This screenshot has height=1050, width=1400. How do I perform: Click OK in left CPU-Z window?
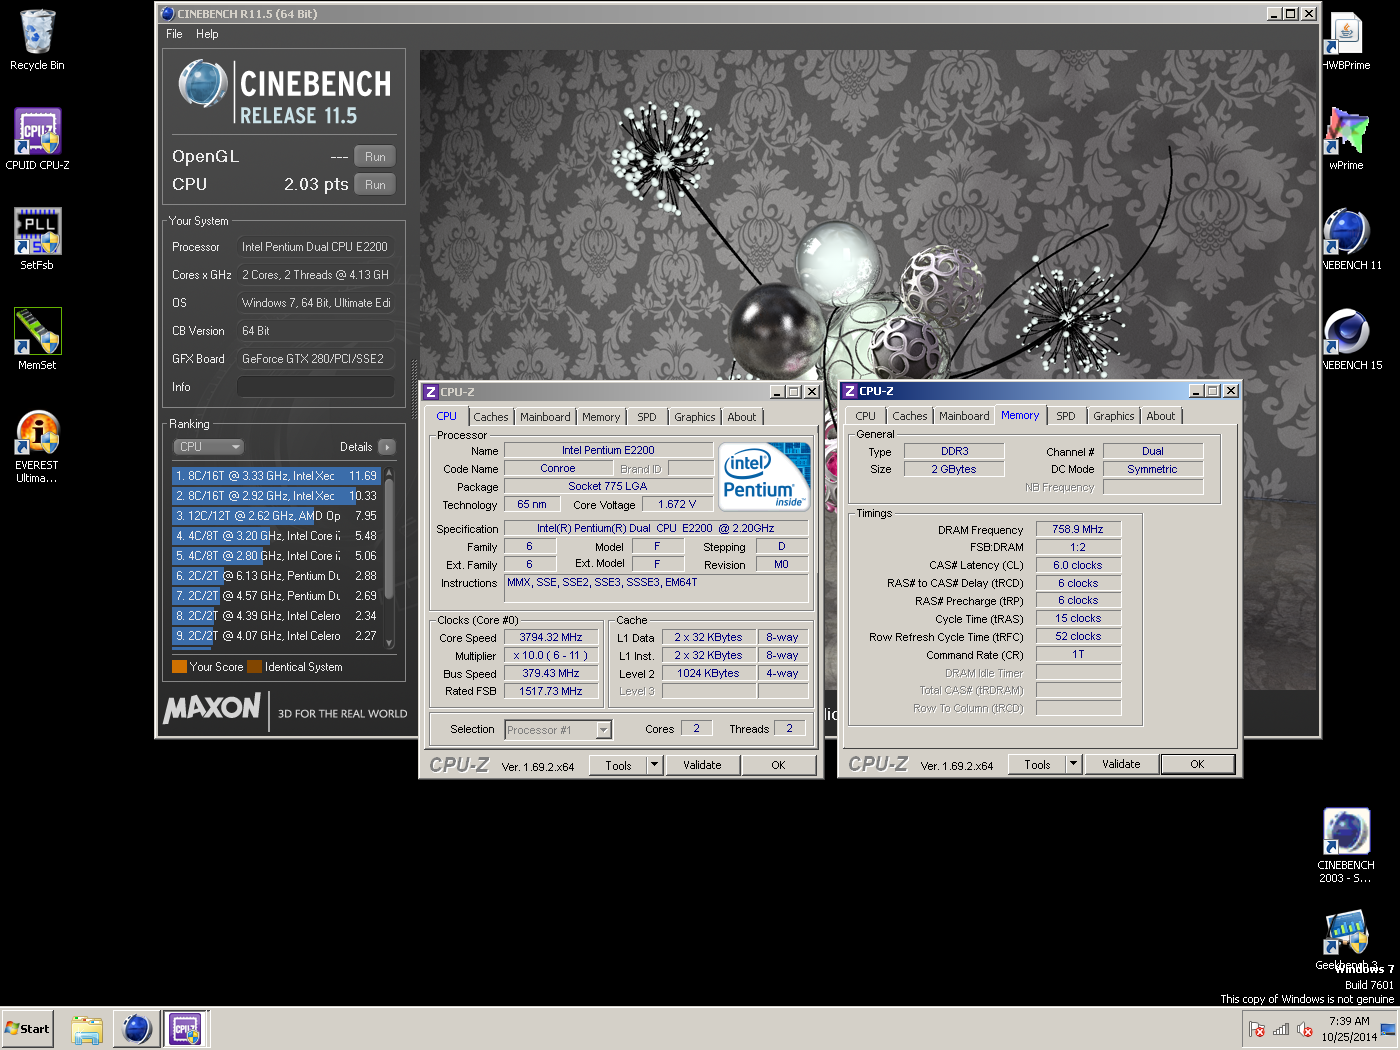(778, 766)
